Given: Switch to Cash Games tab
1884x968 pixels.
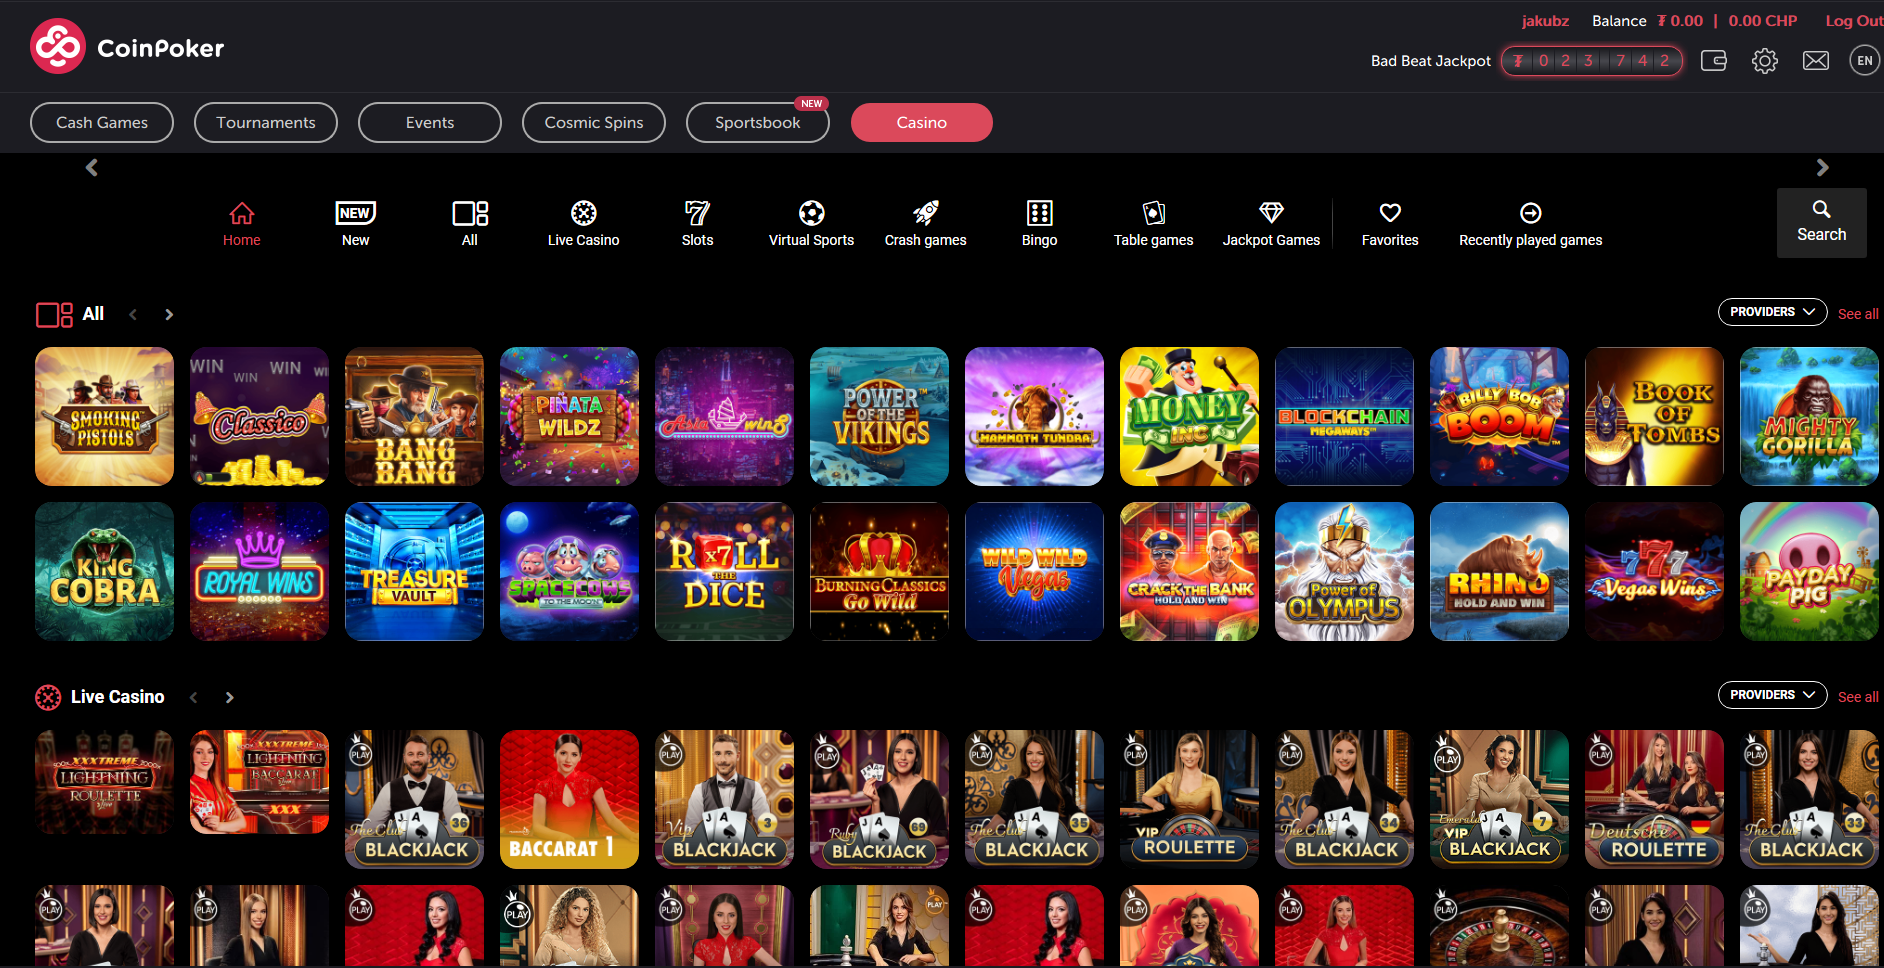Looking at the screenshot, I should click(x=102, y=123).
